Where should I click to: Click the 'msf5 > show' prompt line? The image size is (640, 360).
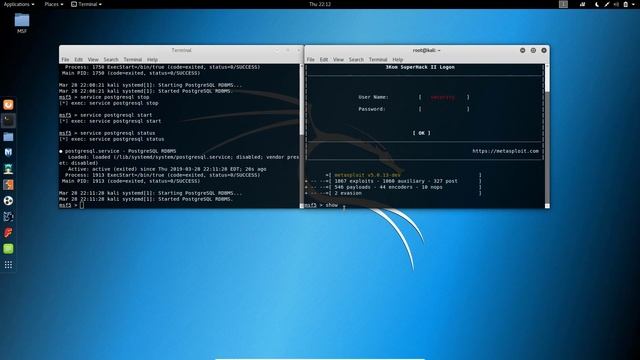[x=321, y=205]
